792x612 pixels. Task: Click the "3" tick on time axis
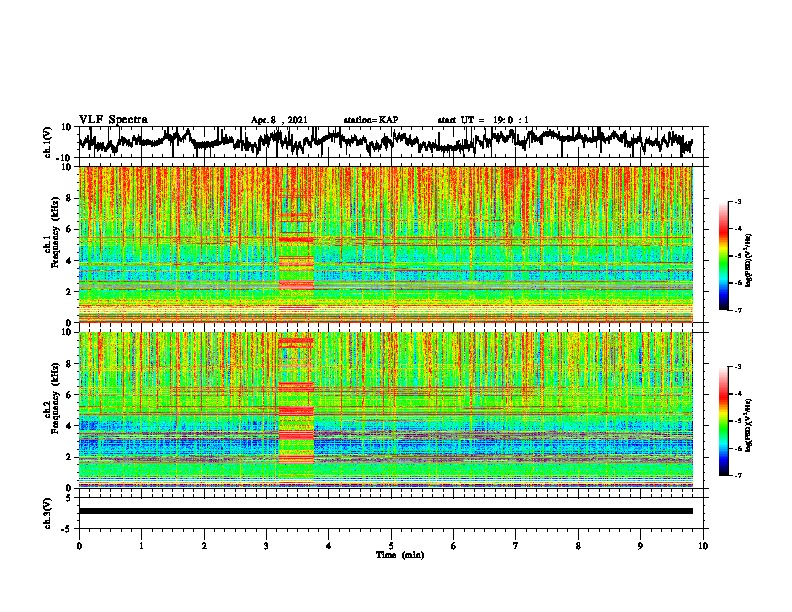(x=266, y=546)
